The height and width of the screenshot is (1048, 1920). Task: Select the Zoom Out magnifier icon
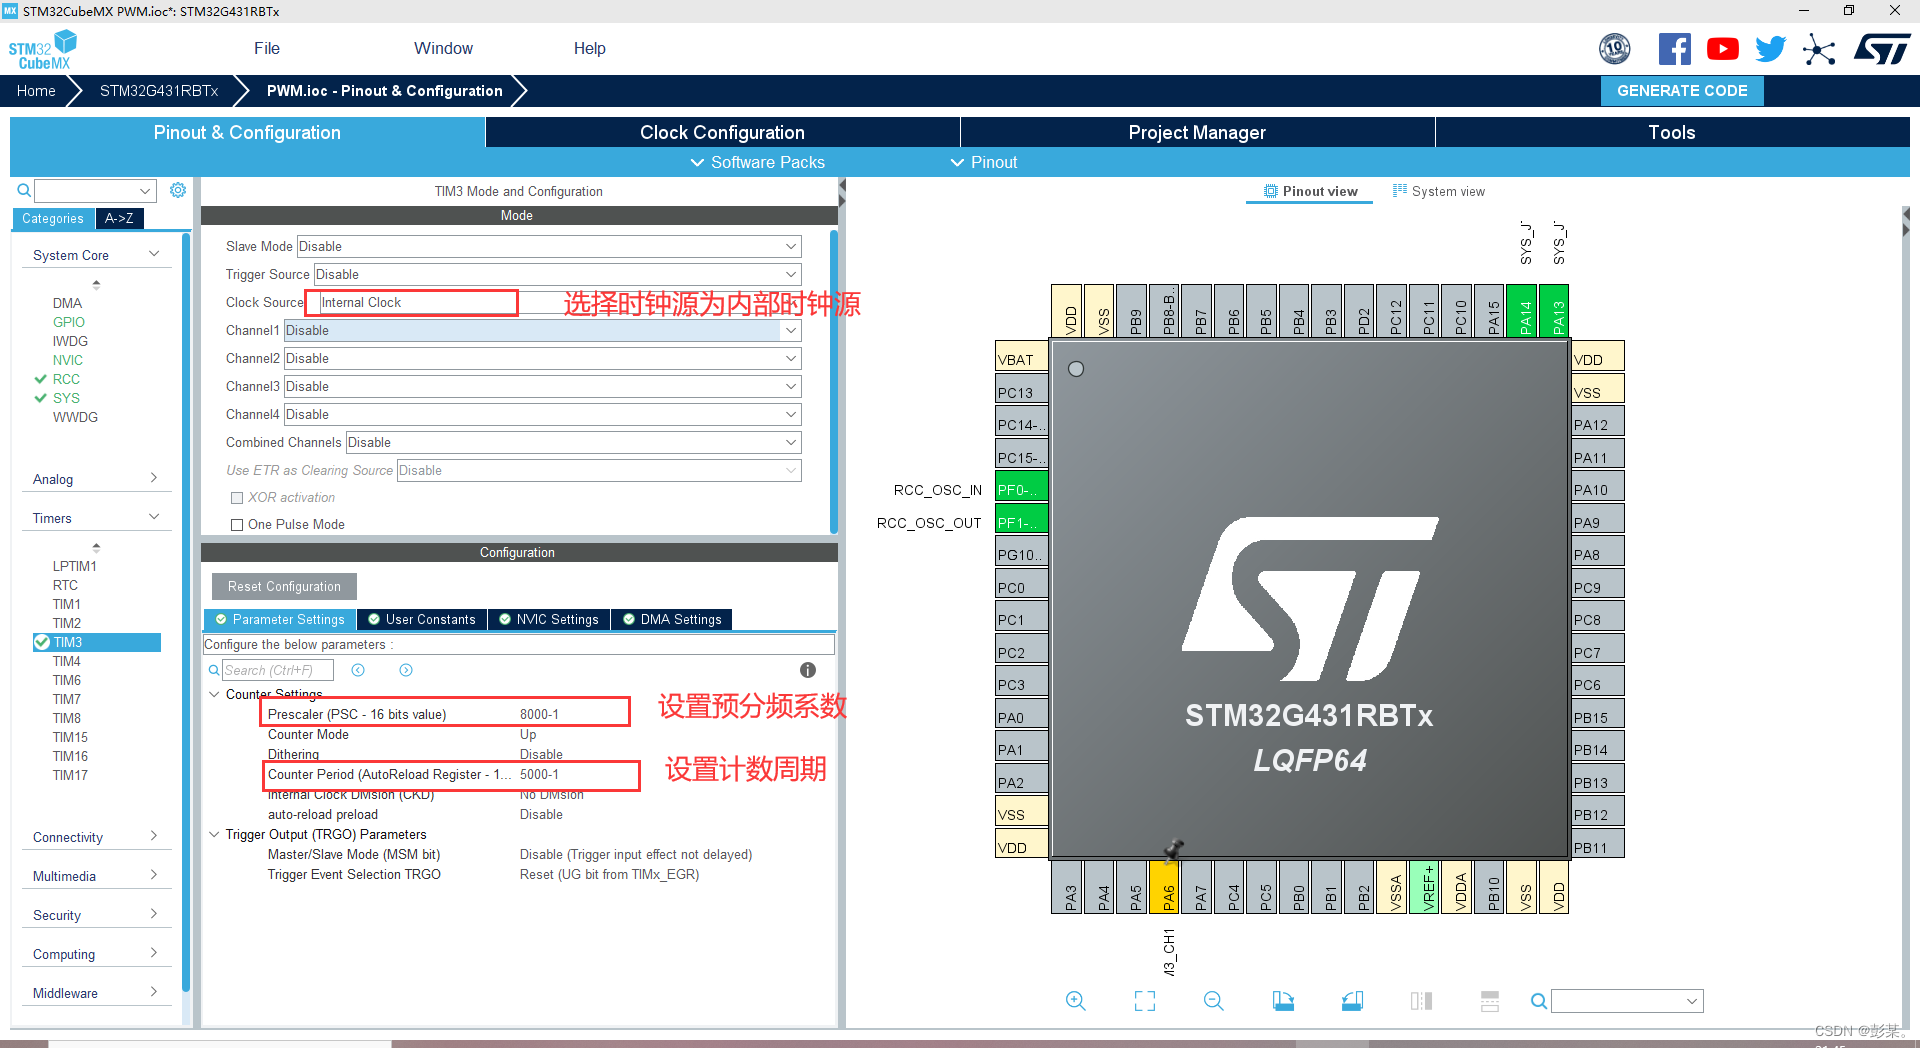coord(1213,1000)
